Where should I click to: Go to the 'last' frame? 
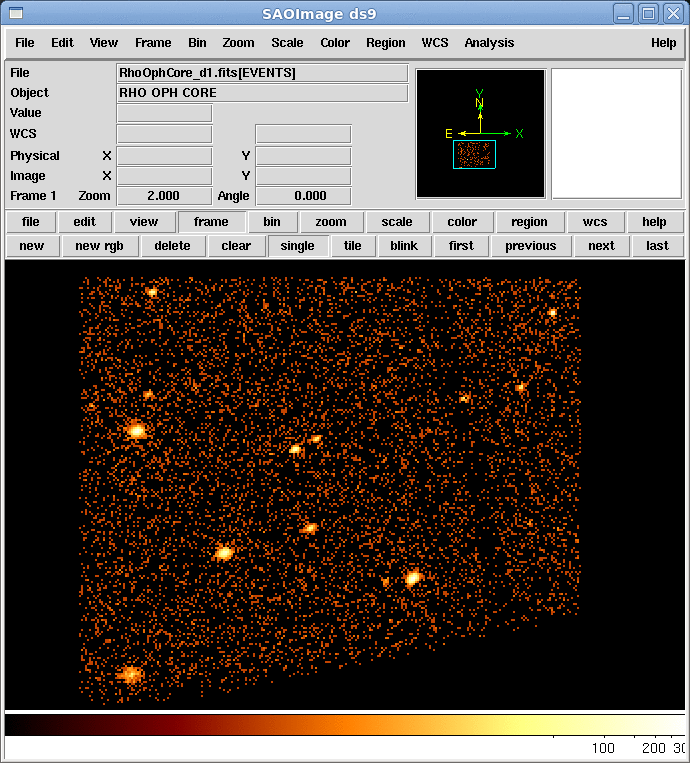click(x=658, y=246)
